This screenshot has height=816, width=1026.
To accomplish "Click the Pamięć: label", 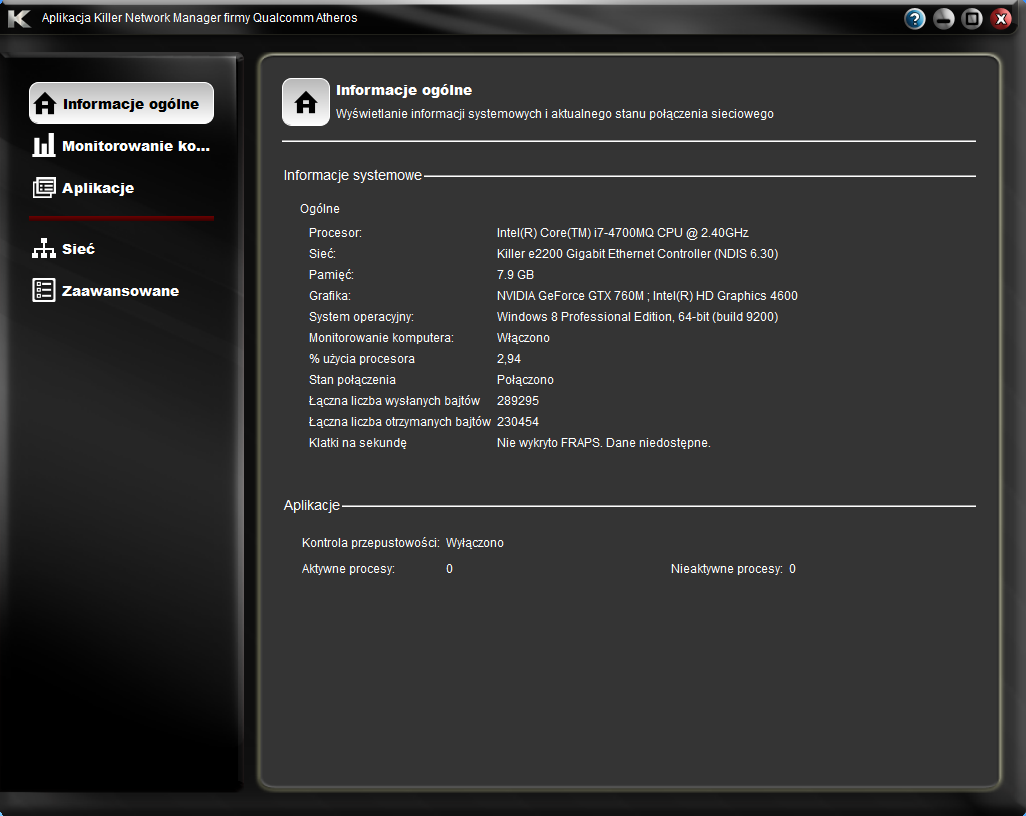I will (x=331, y=275).
